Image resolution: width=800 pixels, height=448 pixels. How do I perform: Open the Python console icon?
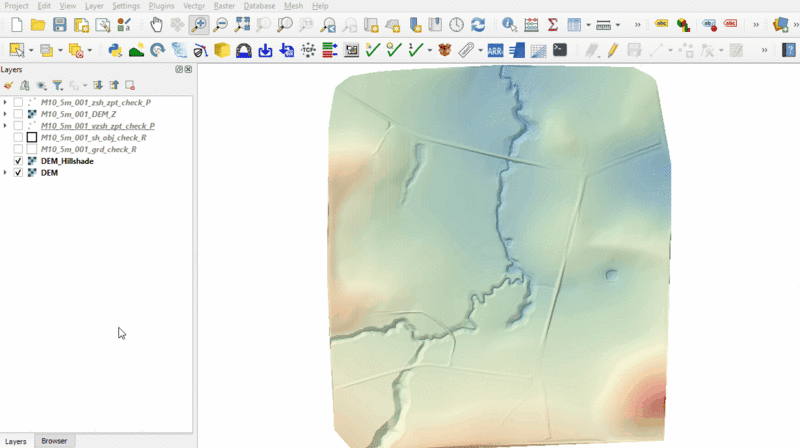pyautogui.click(x=114, y=49)
